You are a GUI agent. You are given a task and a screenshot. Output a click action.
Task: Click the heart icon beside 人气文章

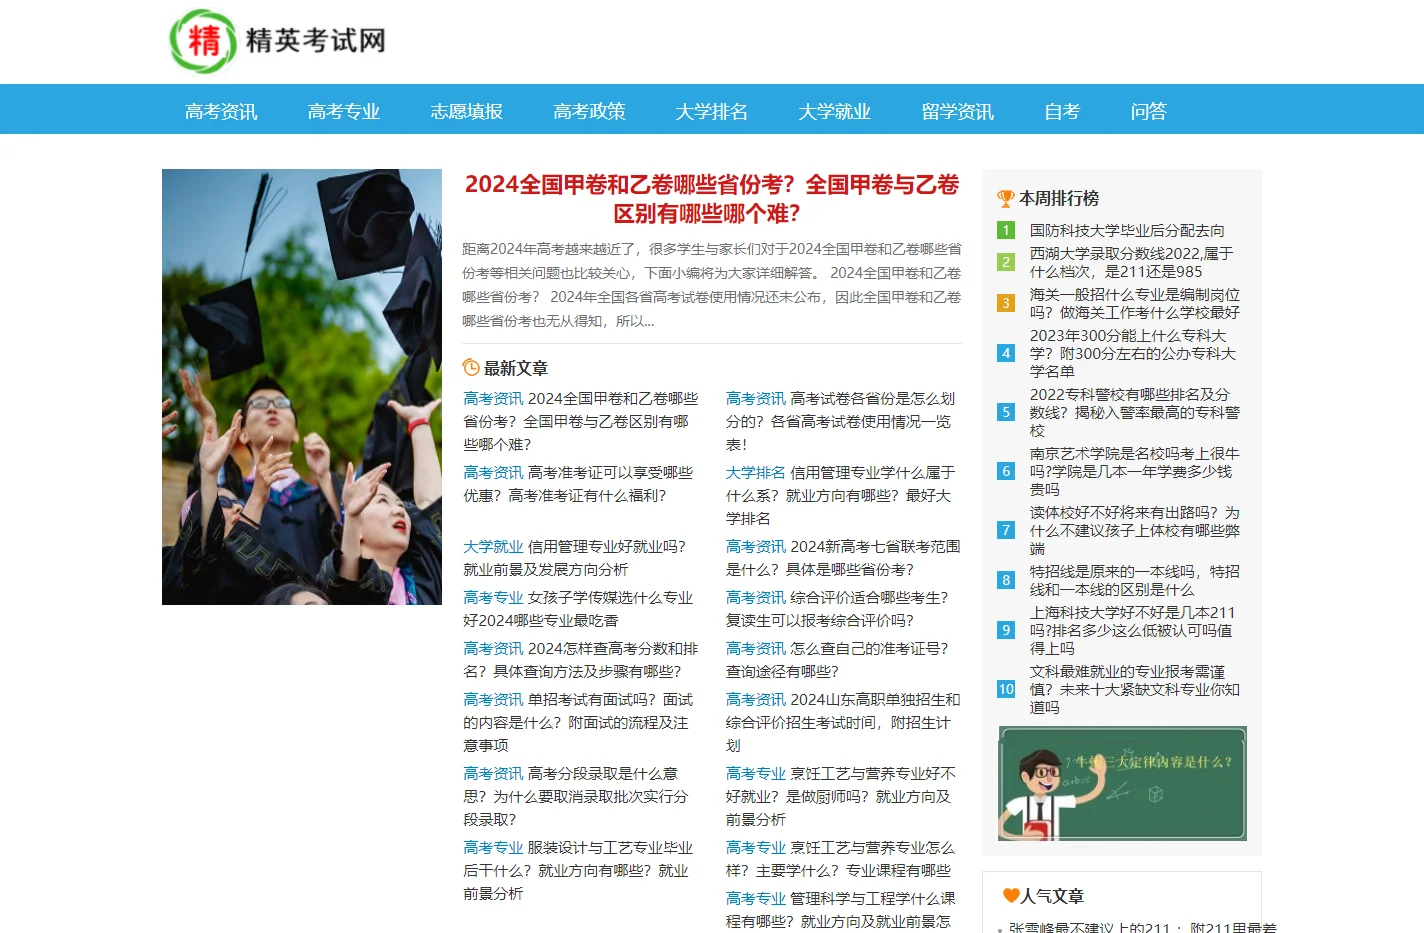pyautogui.click(x=1011, y=896)
